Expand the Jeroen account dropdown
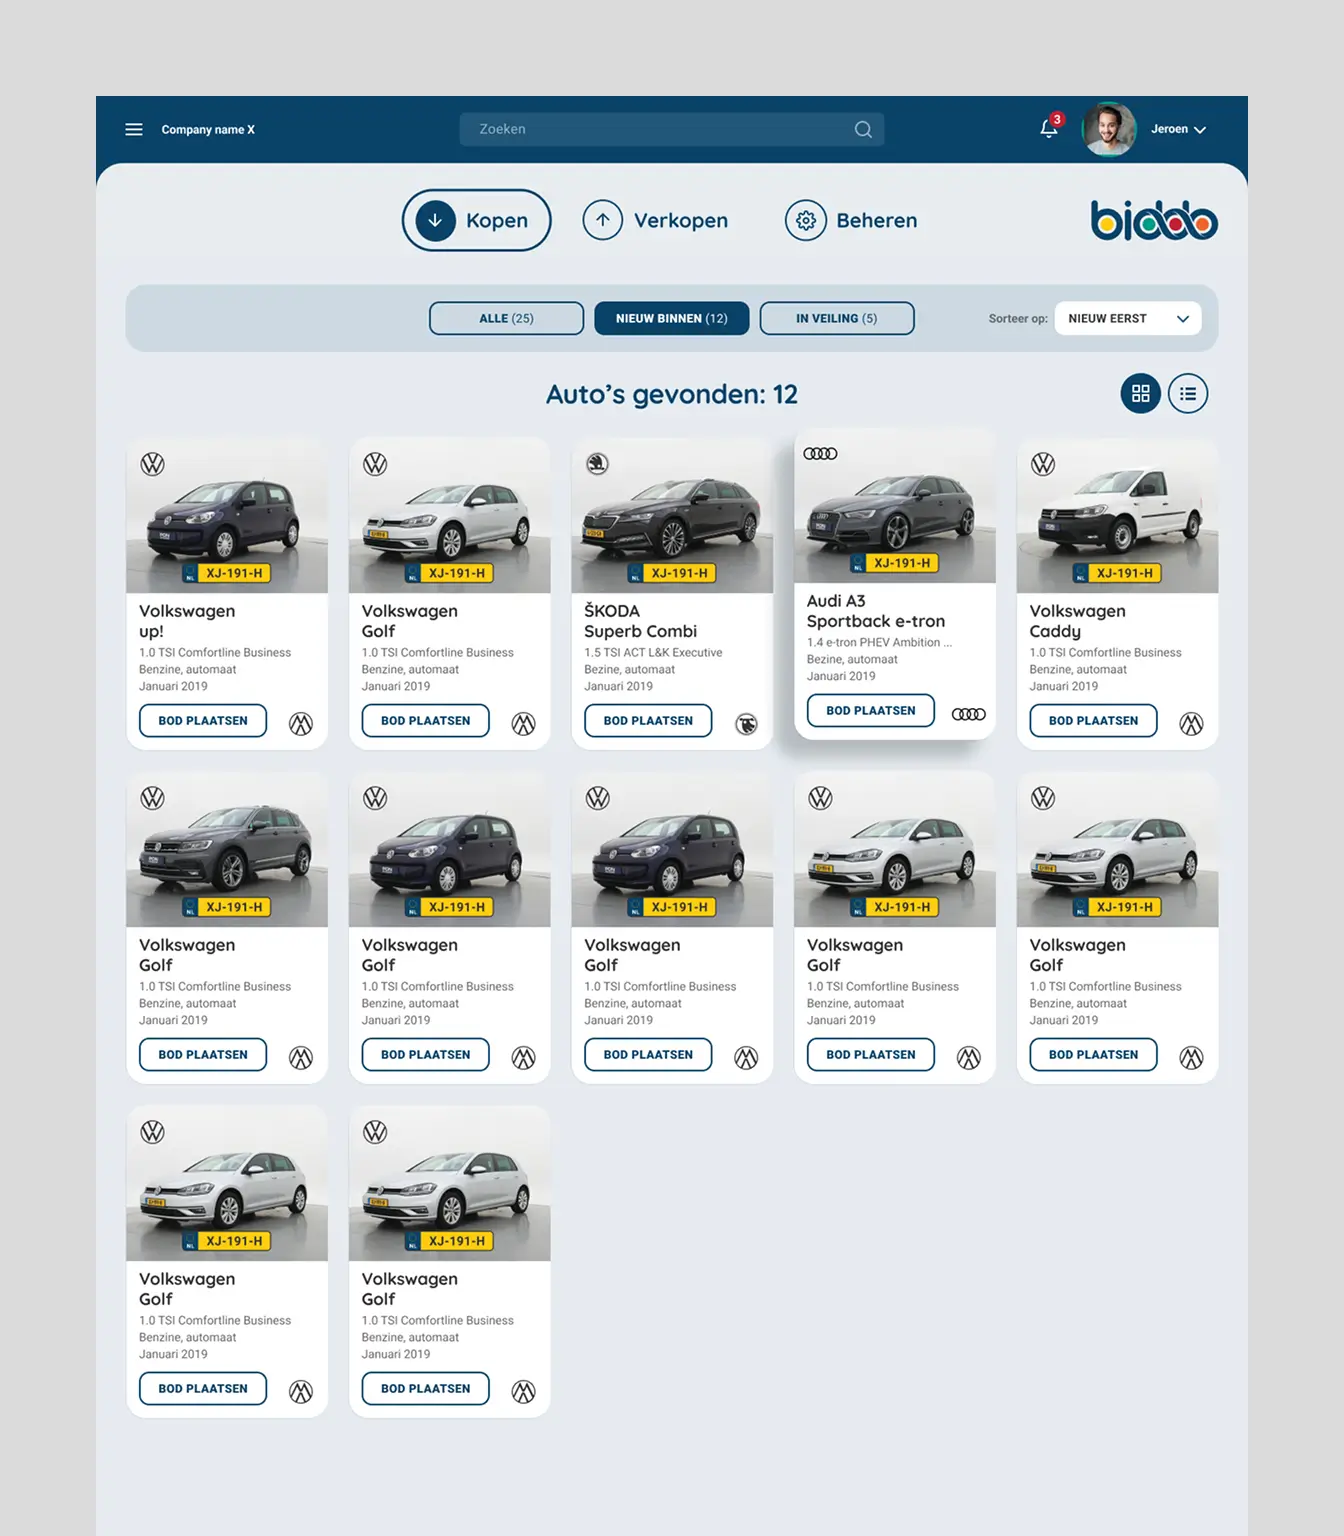The height and width of the screenshot is (1536, 1344). pyautogui.click(x=1179, y=129)
